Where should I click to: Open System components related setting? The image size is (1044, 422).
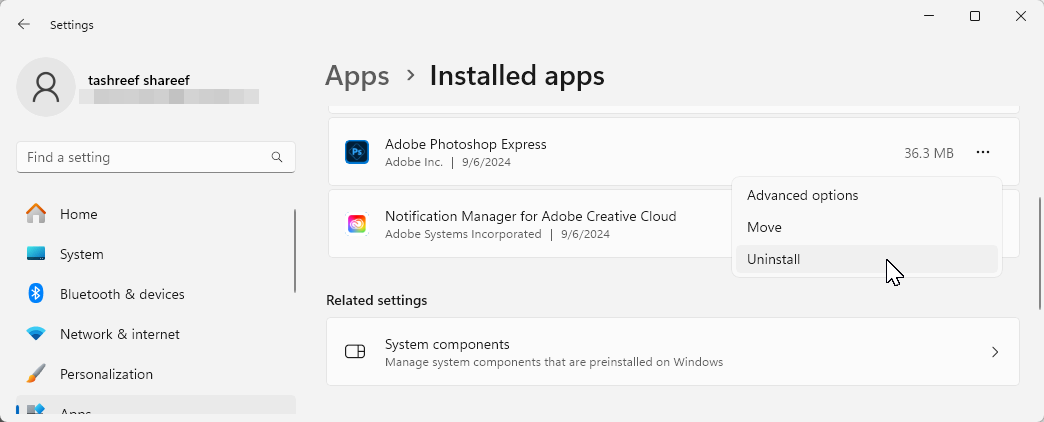tap(672, 351)
